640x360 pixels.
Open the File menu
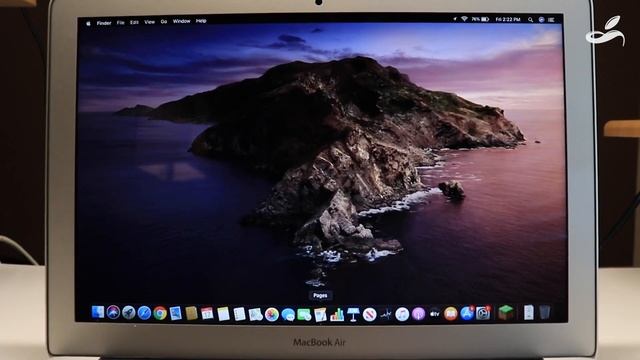point(120,22)
